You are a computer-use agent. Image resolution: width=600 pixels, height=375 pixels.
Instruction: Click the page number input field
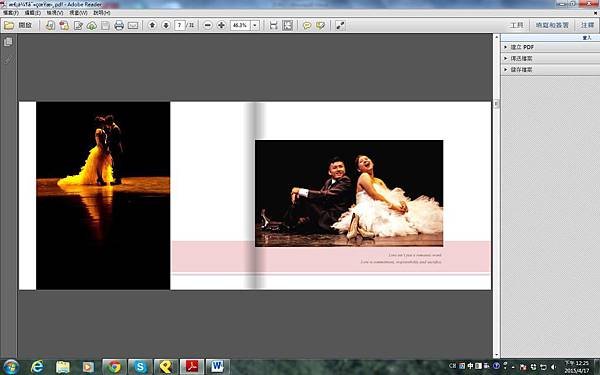point(179,26)
